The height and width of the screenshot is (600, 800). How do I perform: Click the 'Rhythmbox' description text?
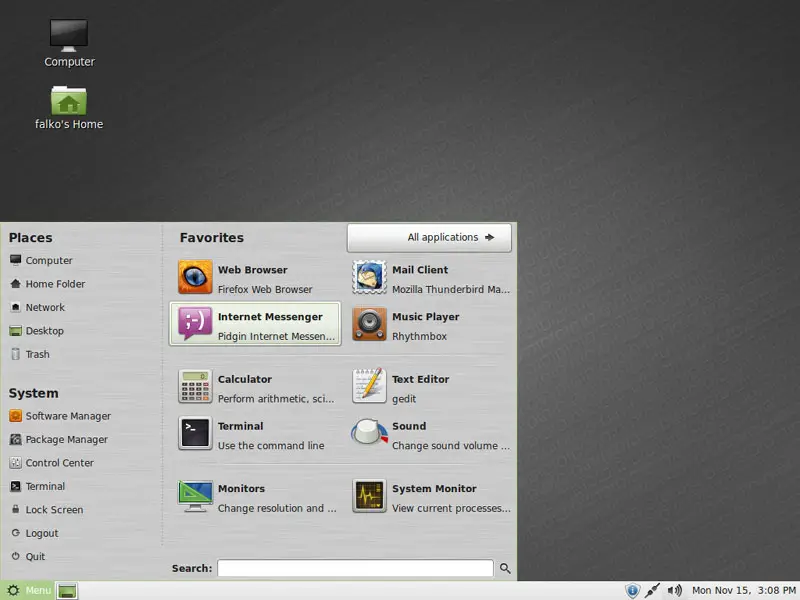coord(419,336)
